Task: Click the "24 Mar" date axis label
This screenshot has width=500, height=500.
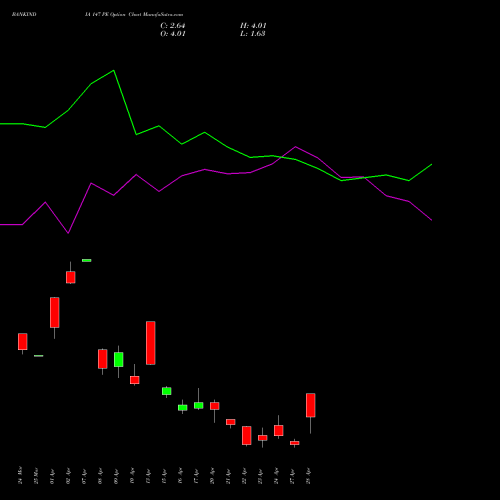Action: click(x=20, y=475)
